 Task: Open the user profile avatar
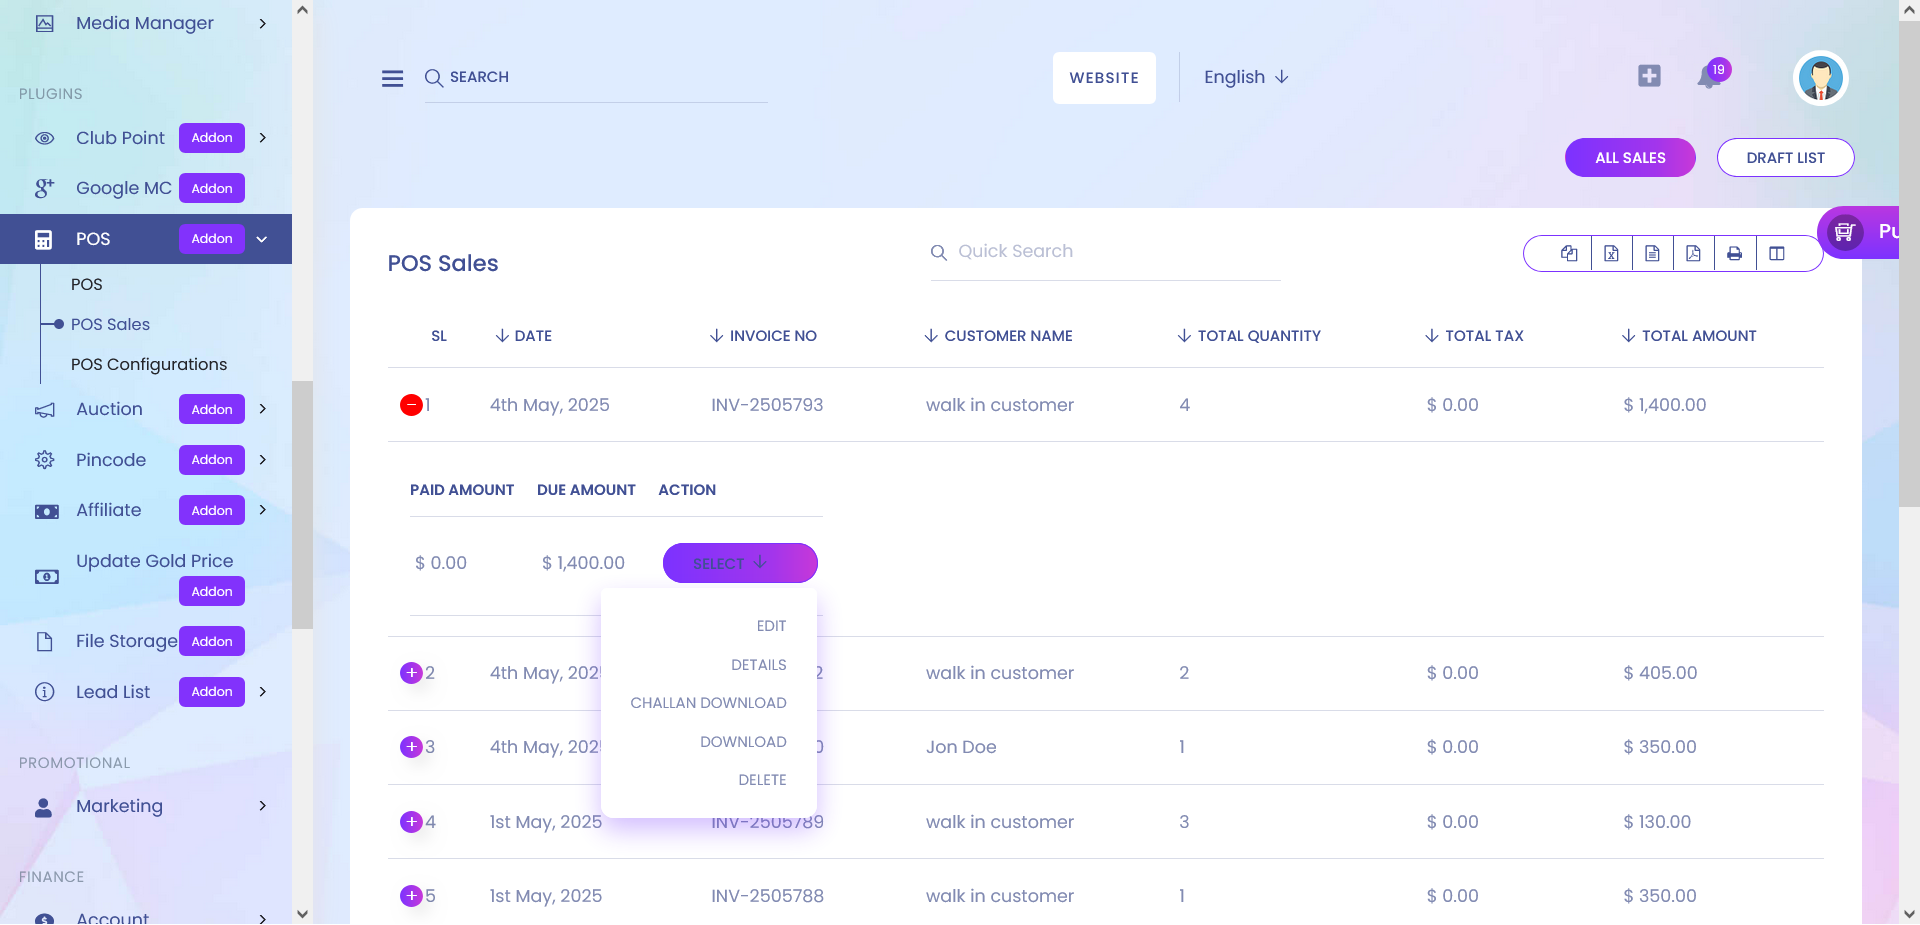[1820, 78]
